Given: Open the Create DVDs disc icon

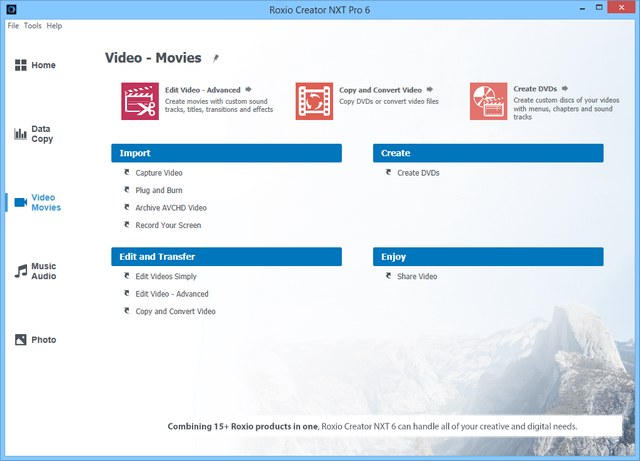Looking at the screenshot, I should coord(489,101).
